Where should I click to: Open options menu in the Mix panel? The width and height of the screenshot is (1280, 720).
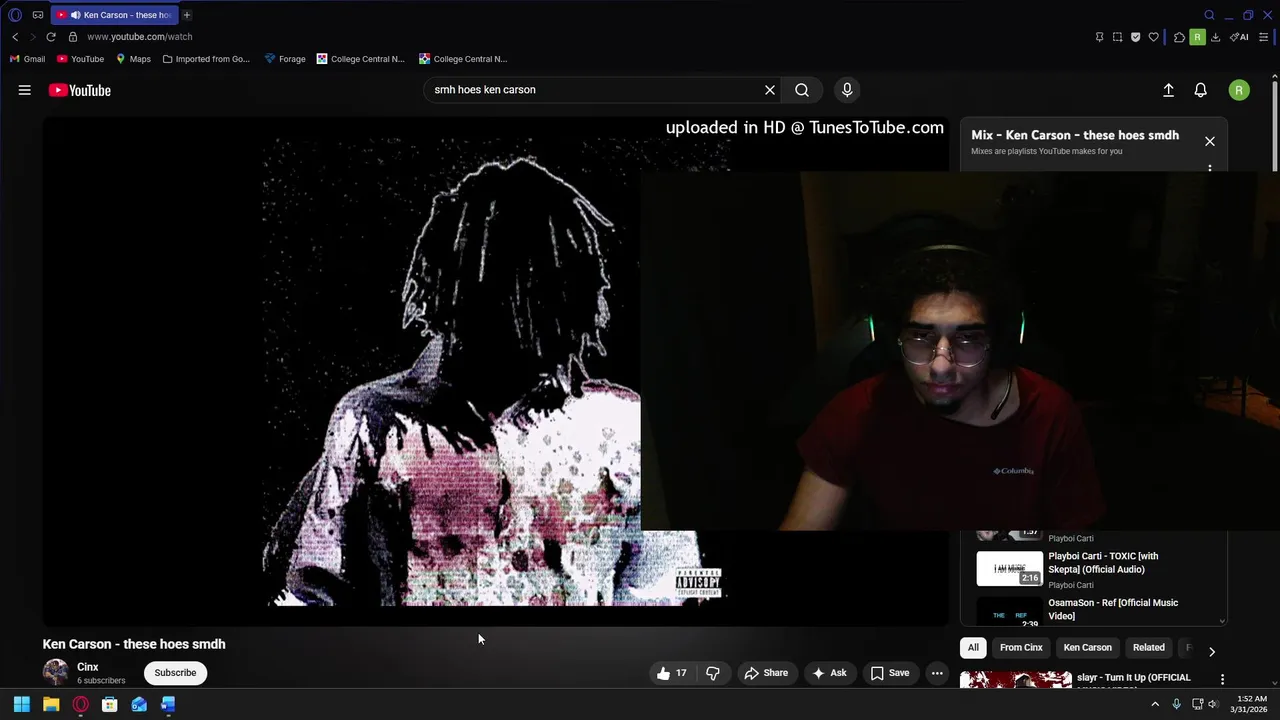pyautogui.click(x=1210, y=167)
